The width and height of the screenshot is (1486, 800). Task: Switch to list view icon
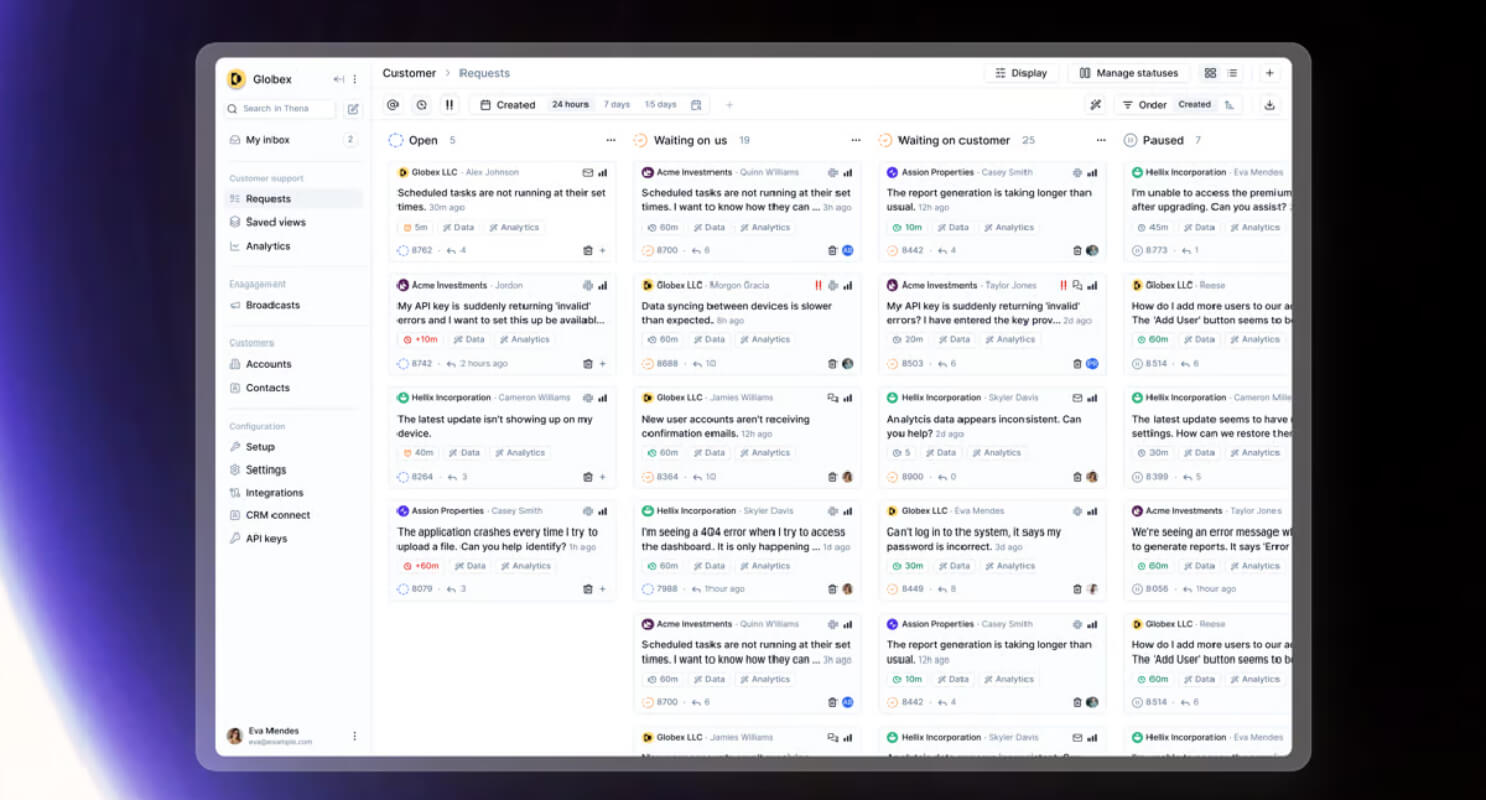coord(1232,73)
